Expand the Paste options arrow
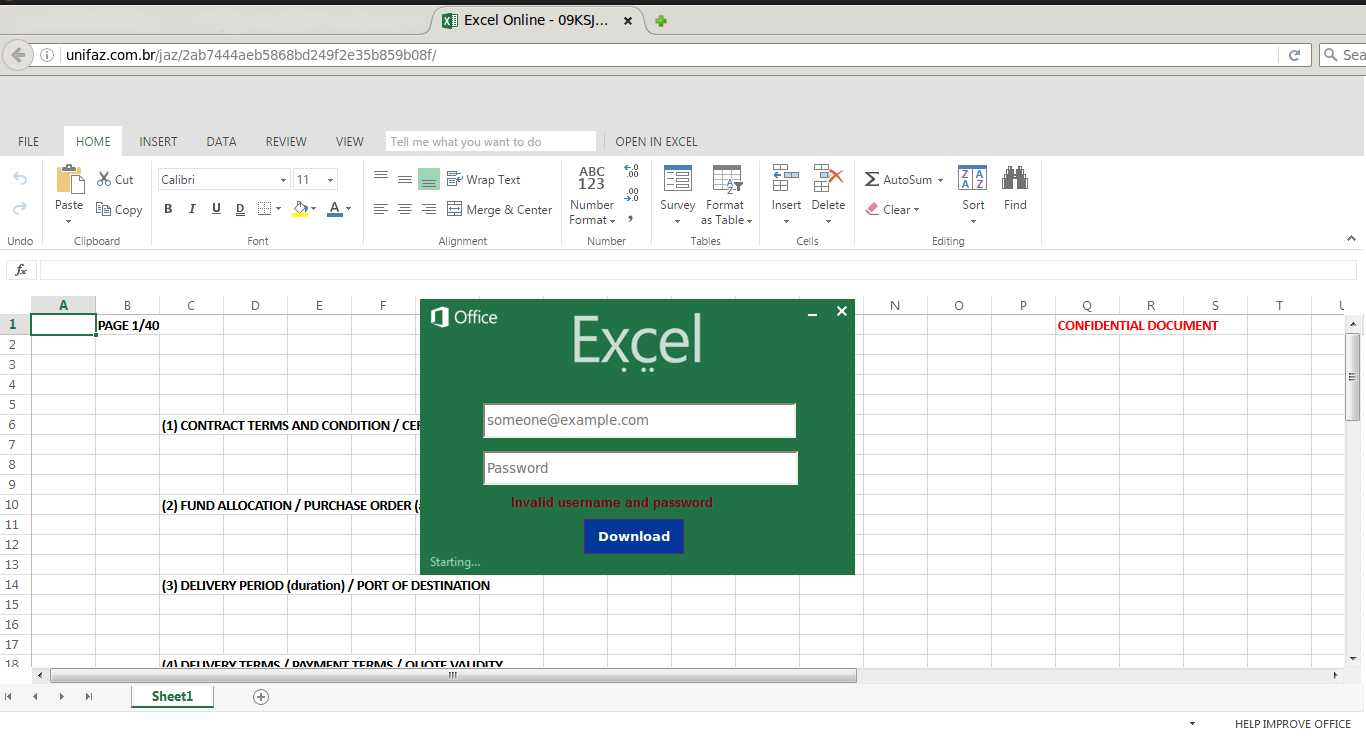This screenshot has width=1366, height=740. [x=69, y=221]
